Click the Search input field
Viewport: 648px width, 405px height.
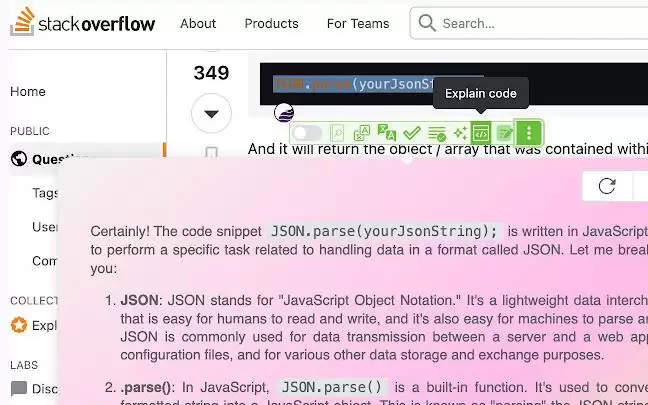point(529,23)
